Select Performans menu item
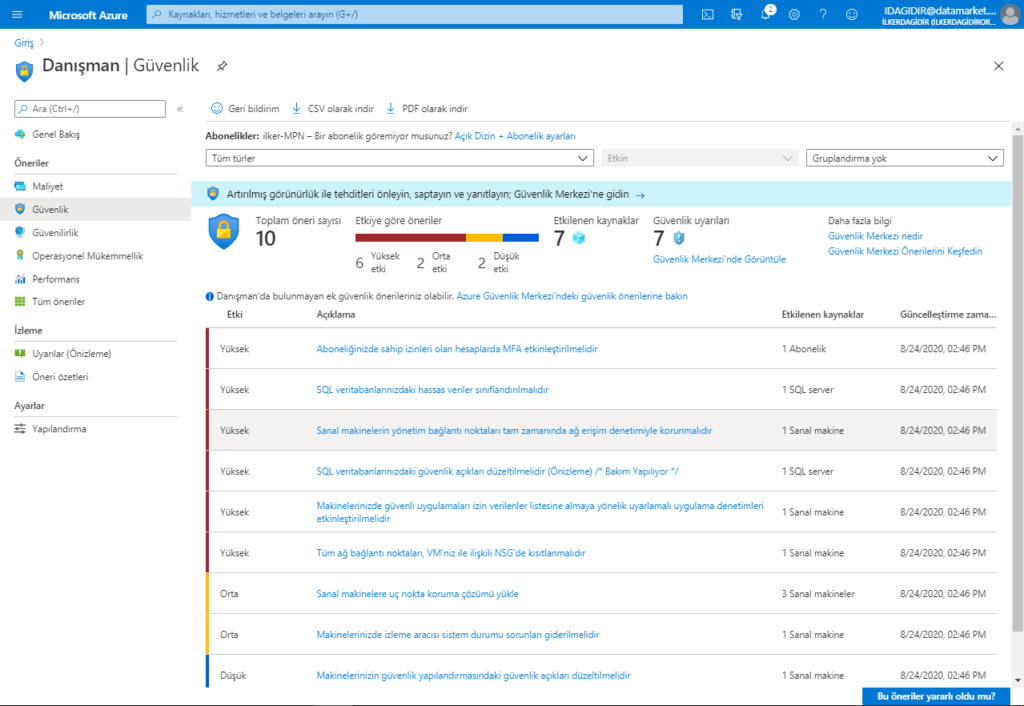1024x706 pixels. pos(56,279)
